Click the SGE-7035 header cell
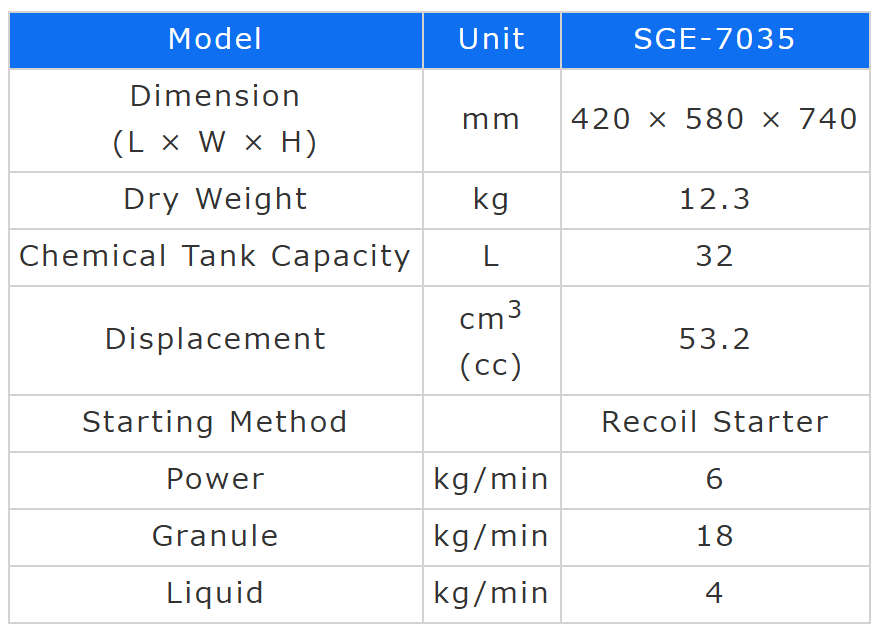The width and height of the screenshot is (879, 633). click(x=714, y=39)
